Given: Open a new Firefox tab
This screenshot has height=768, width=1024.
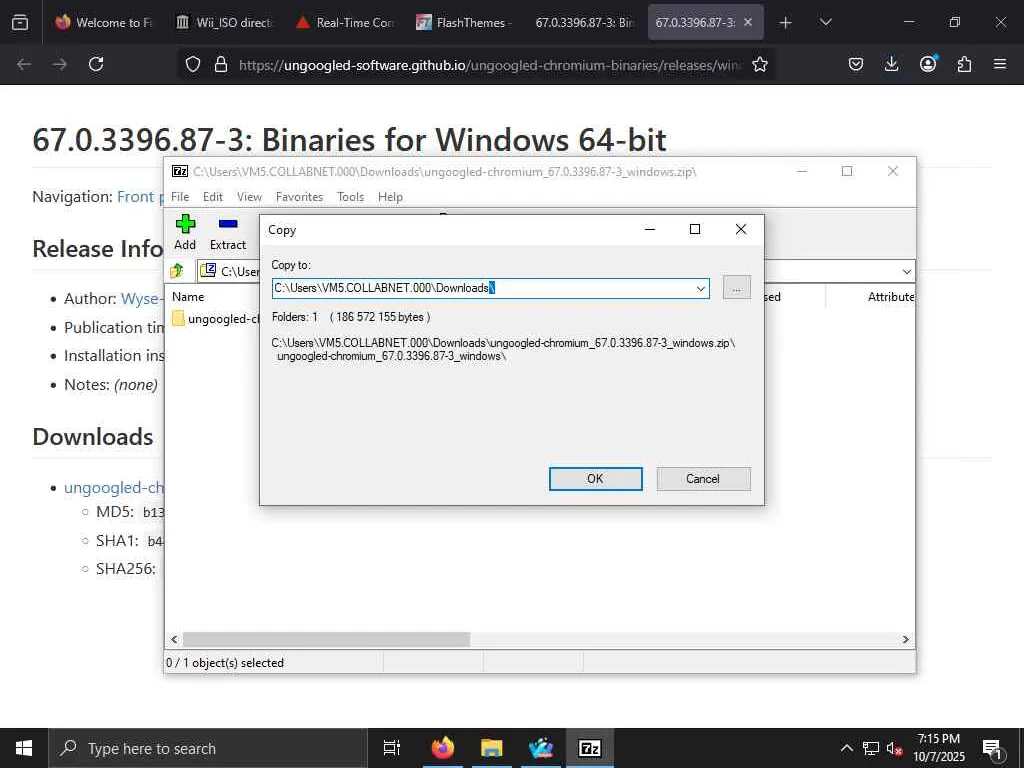Looking at the screenshot, I should click(786, 23).
